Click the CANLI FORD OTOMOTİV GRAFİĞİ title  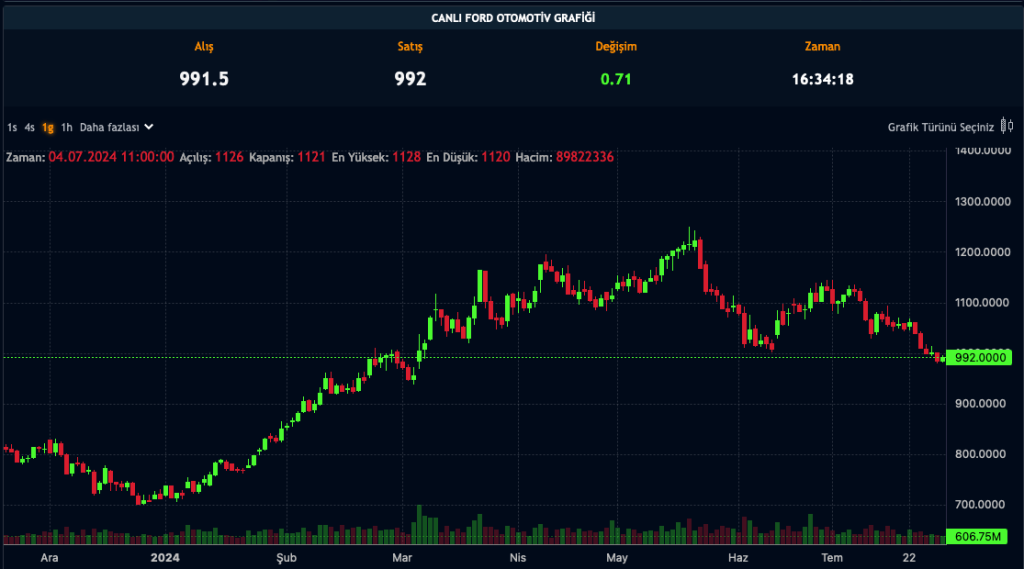coord(513,18)
